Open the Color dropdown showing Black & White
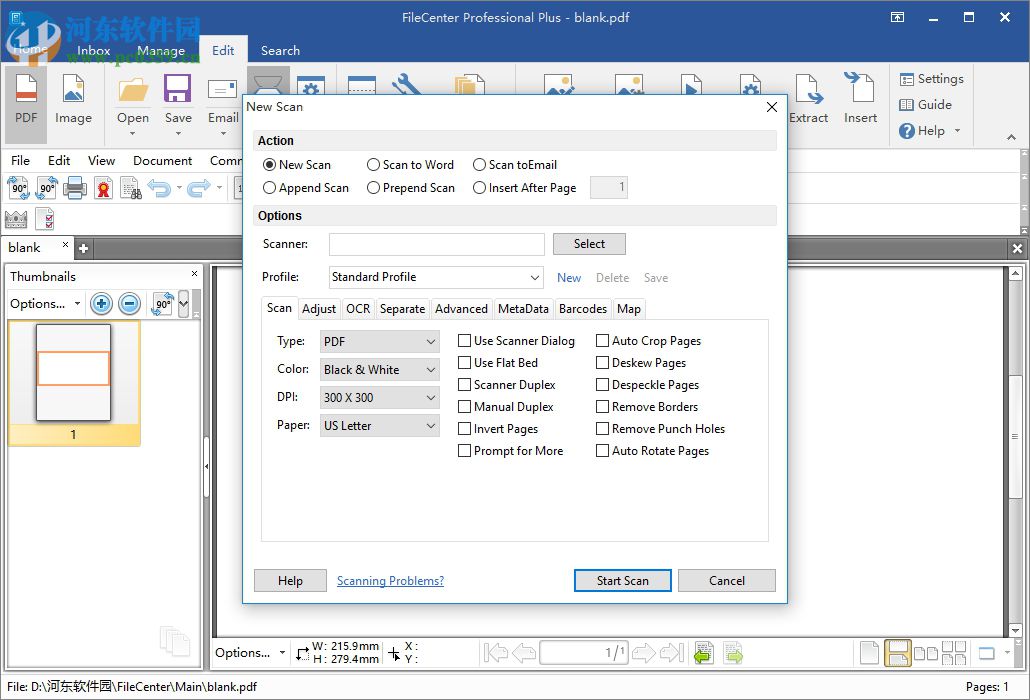The image size is (1030, 700). (380, 370)
